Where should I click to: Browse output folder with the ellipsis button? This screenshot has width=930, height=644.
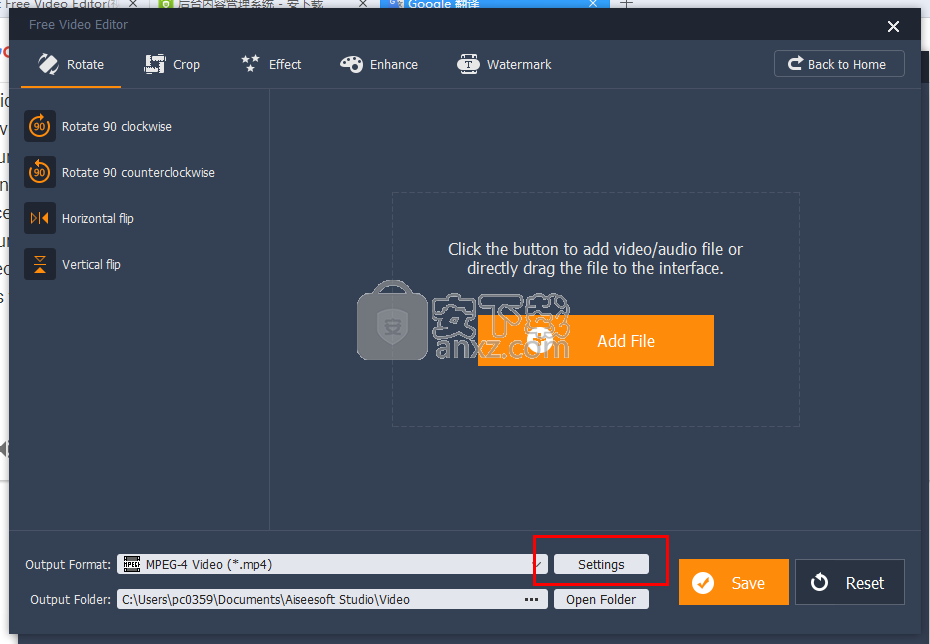point(531,599)
